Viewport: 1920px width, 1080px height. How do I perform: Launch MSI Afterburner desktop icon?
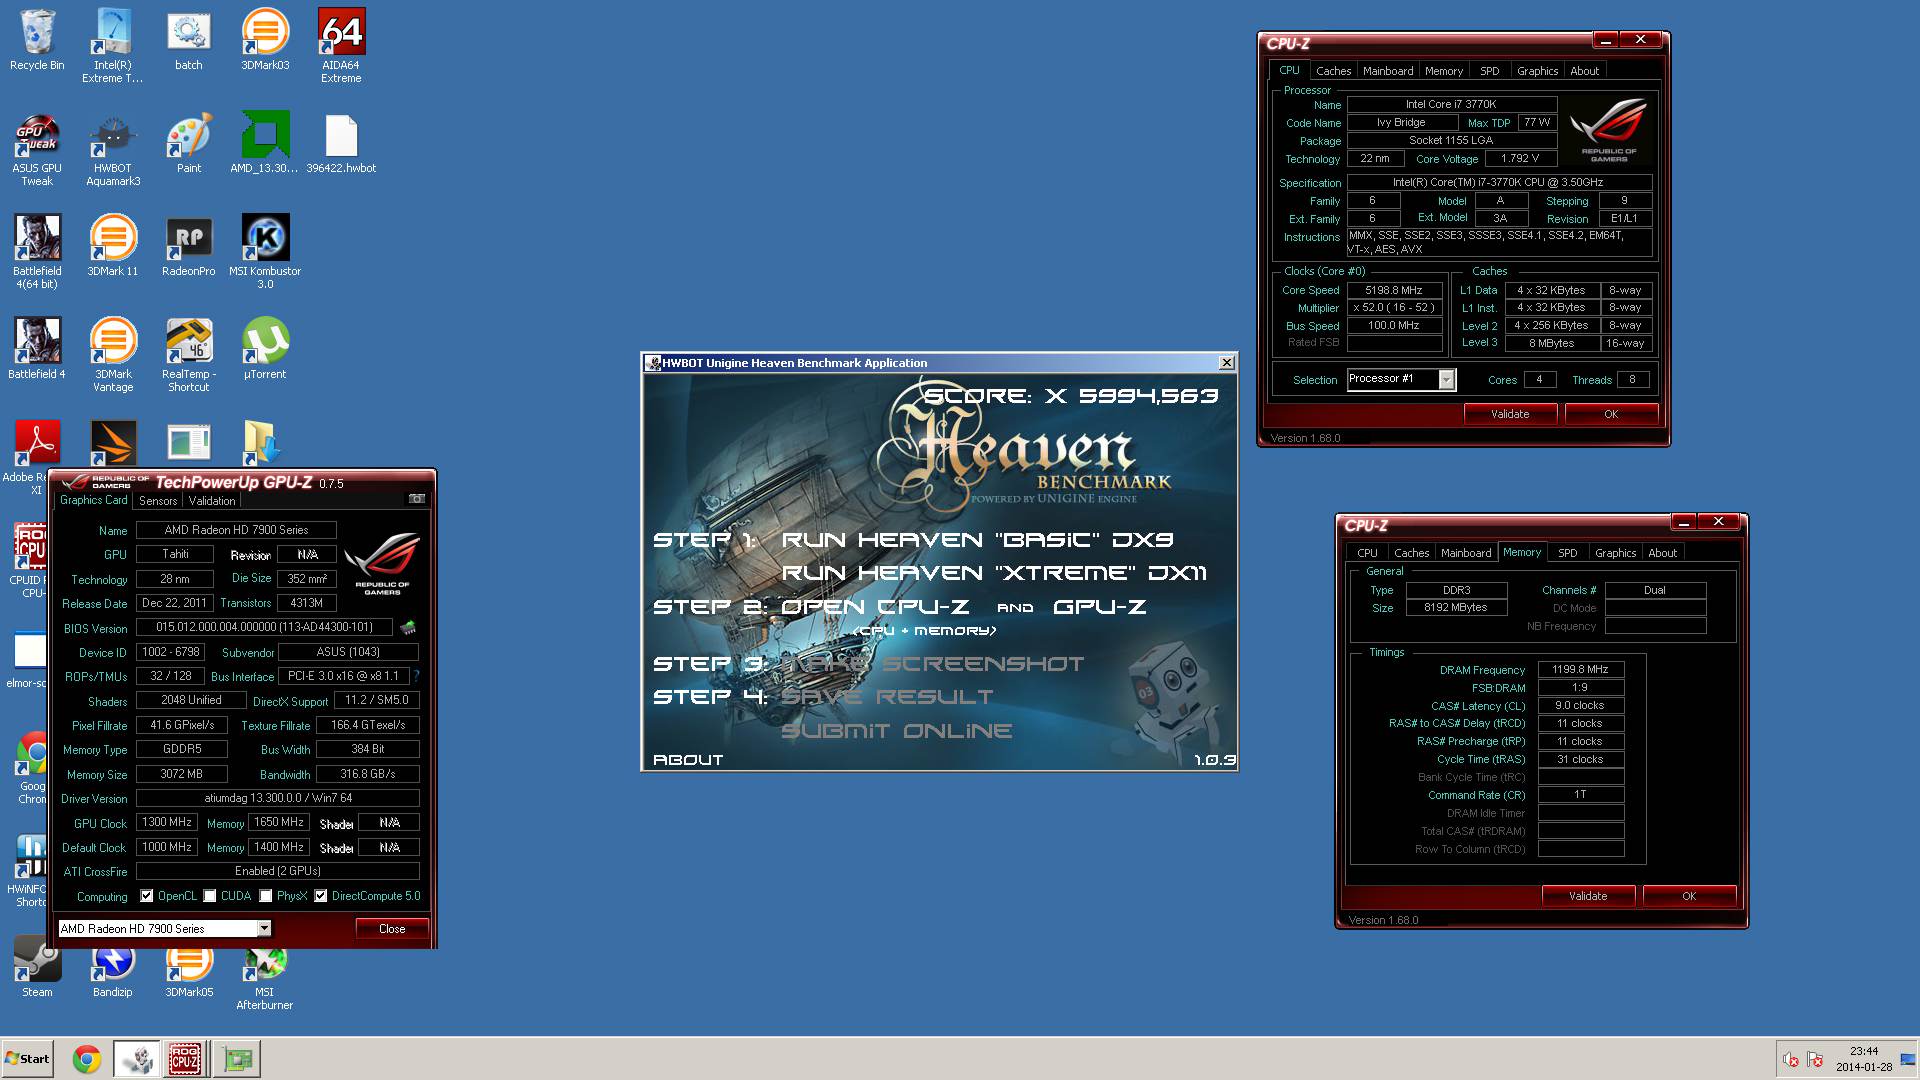coord(265,978)
